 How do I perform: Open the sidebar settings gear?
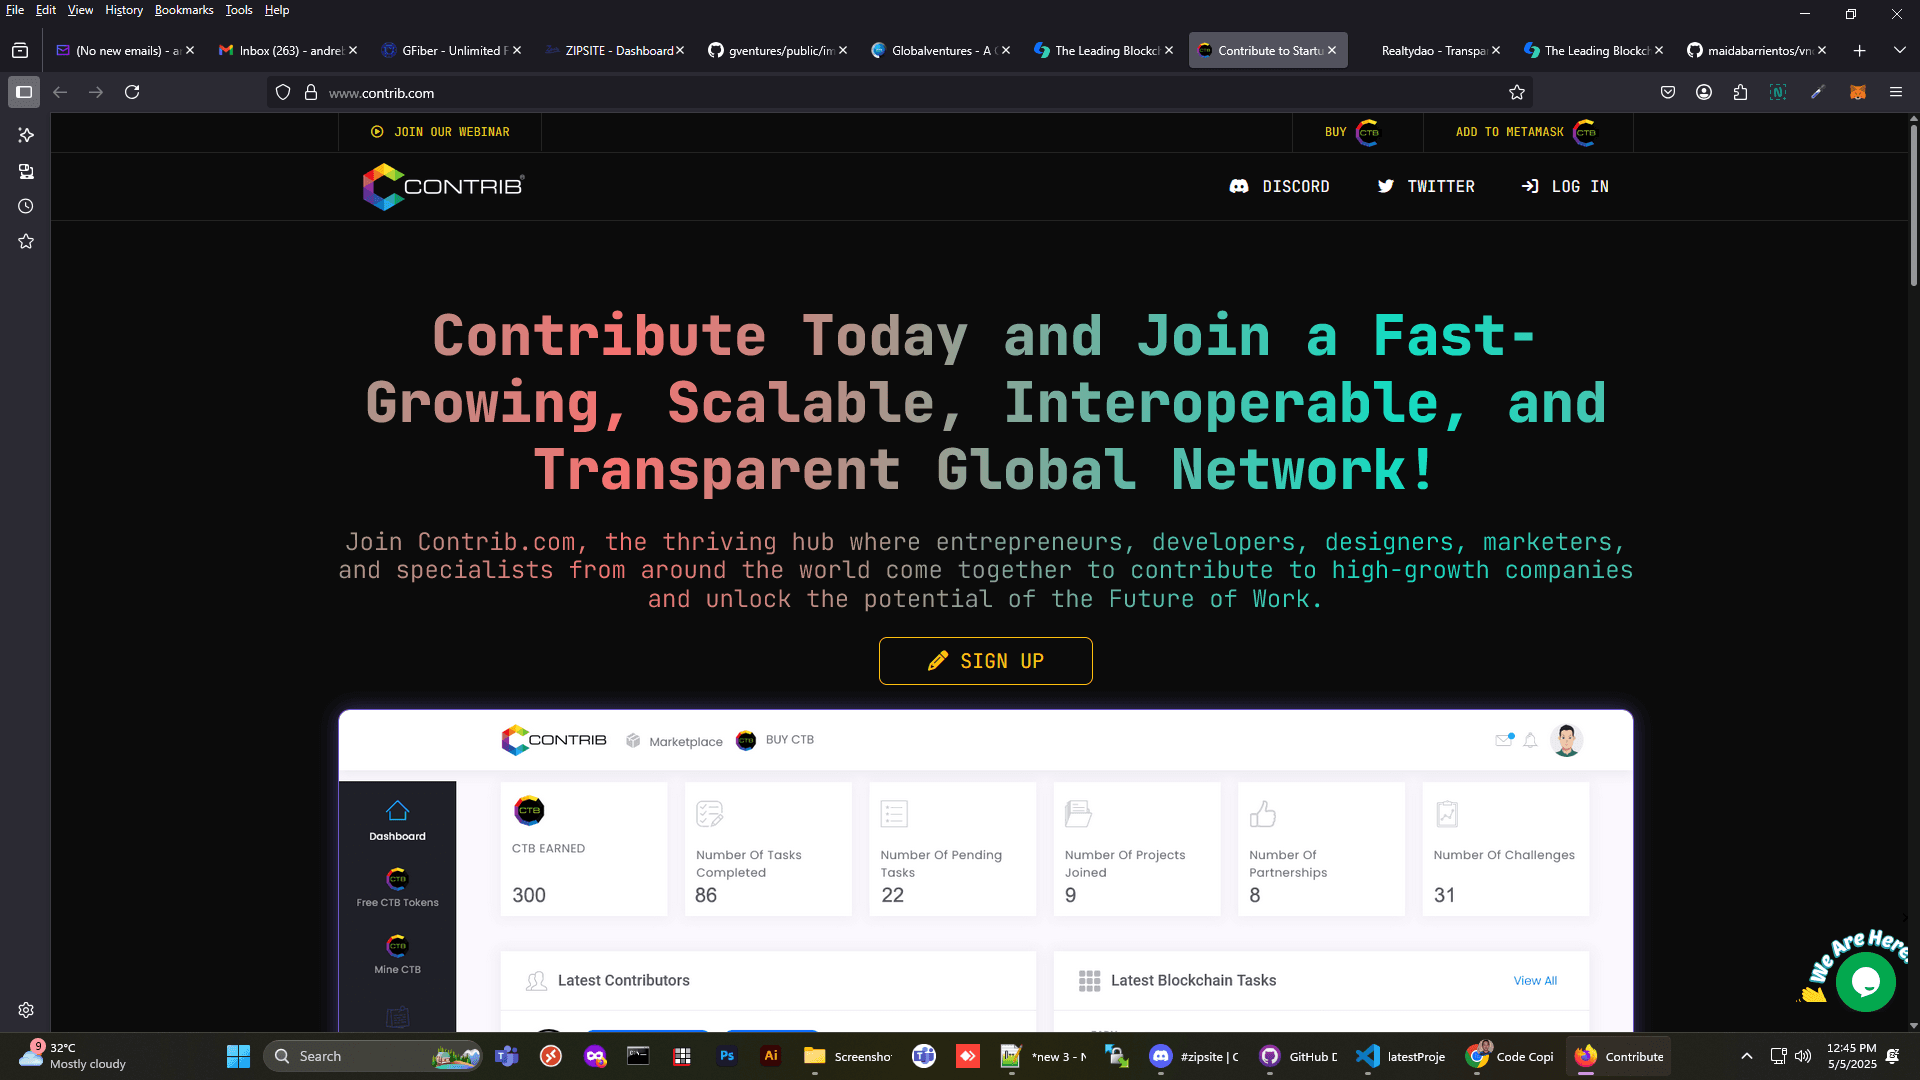26,1010
